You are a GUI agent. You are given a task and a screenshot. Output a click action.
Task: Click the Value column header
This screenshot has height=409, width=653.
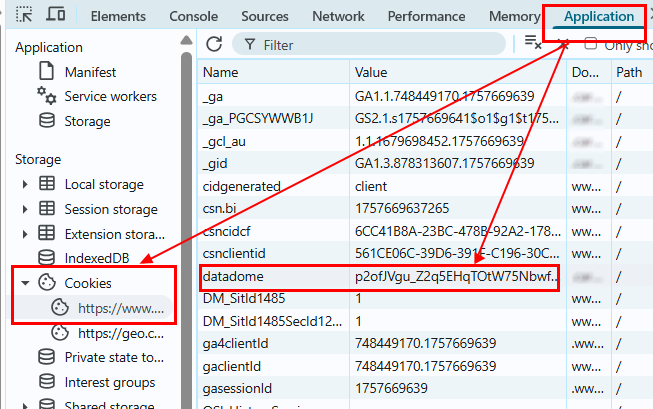[x=457, y=72]
